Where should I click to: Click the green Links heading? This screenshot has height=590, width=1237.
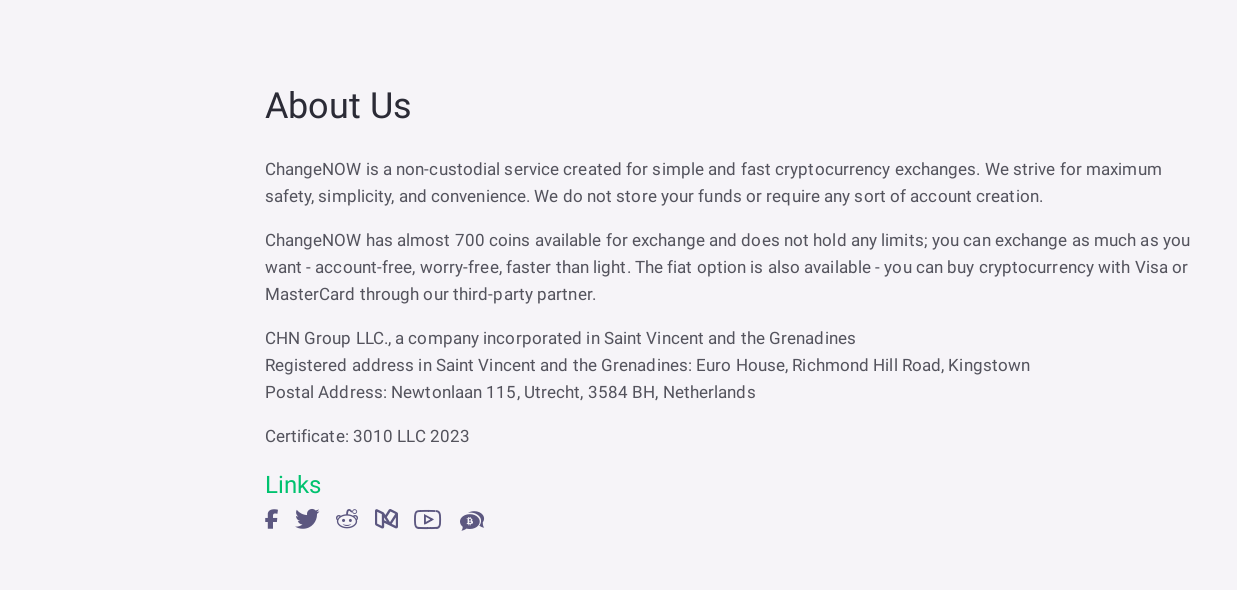point(293,485)
